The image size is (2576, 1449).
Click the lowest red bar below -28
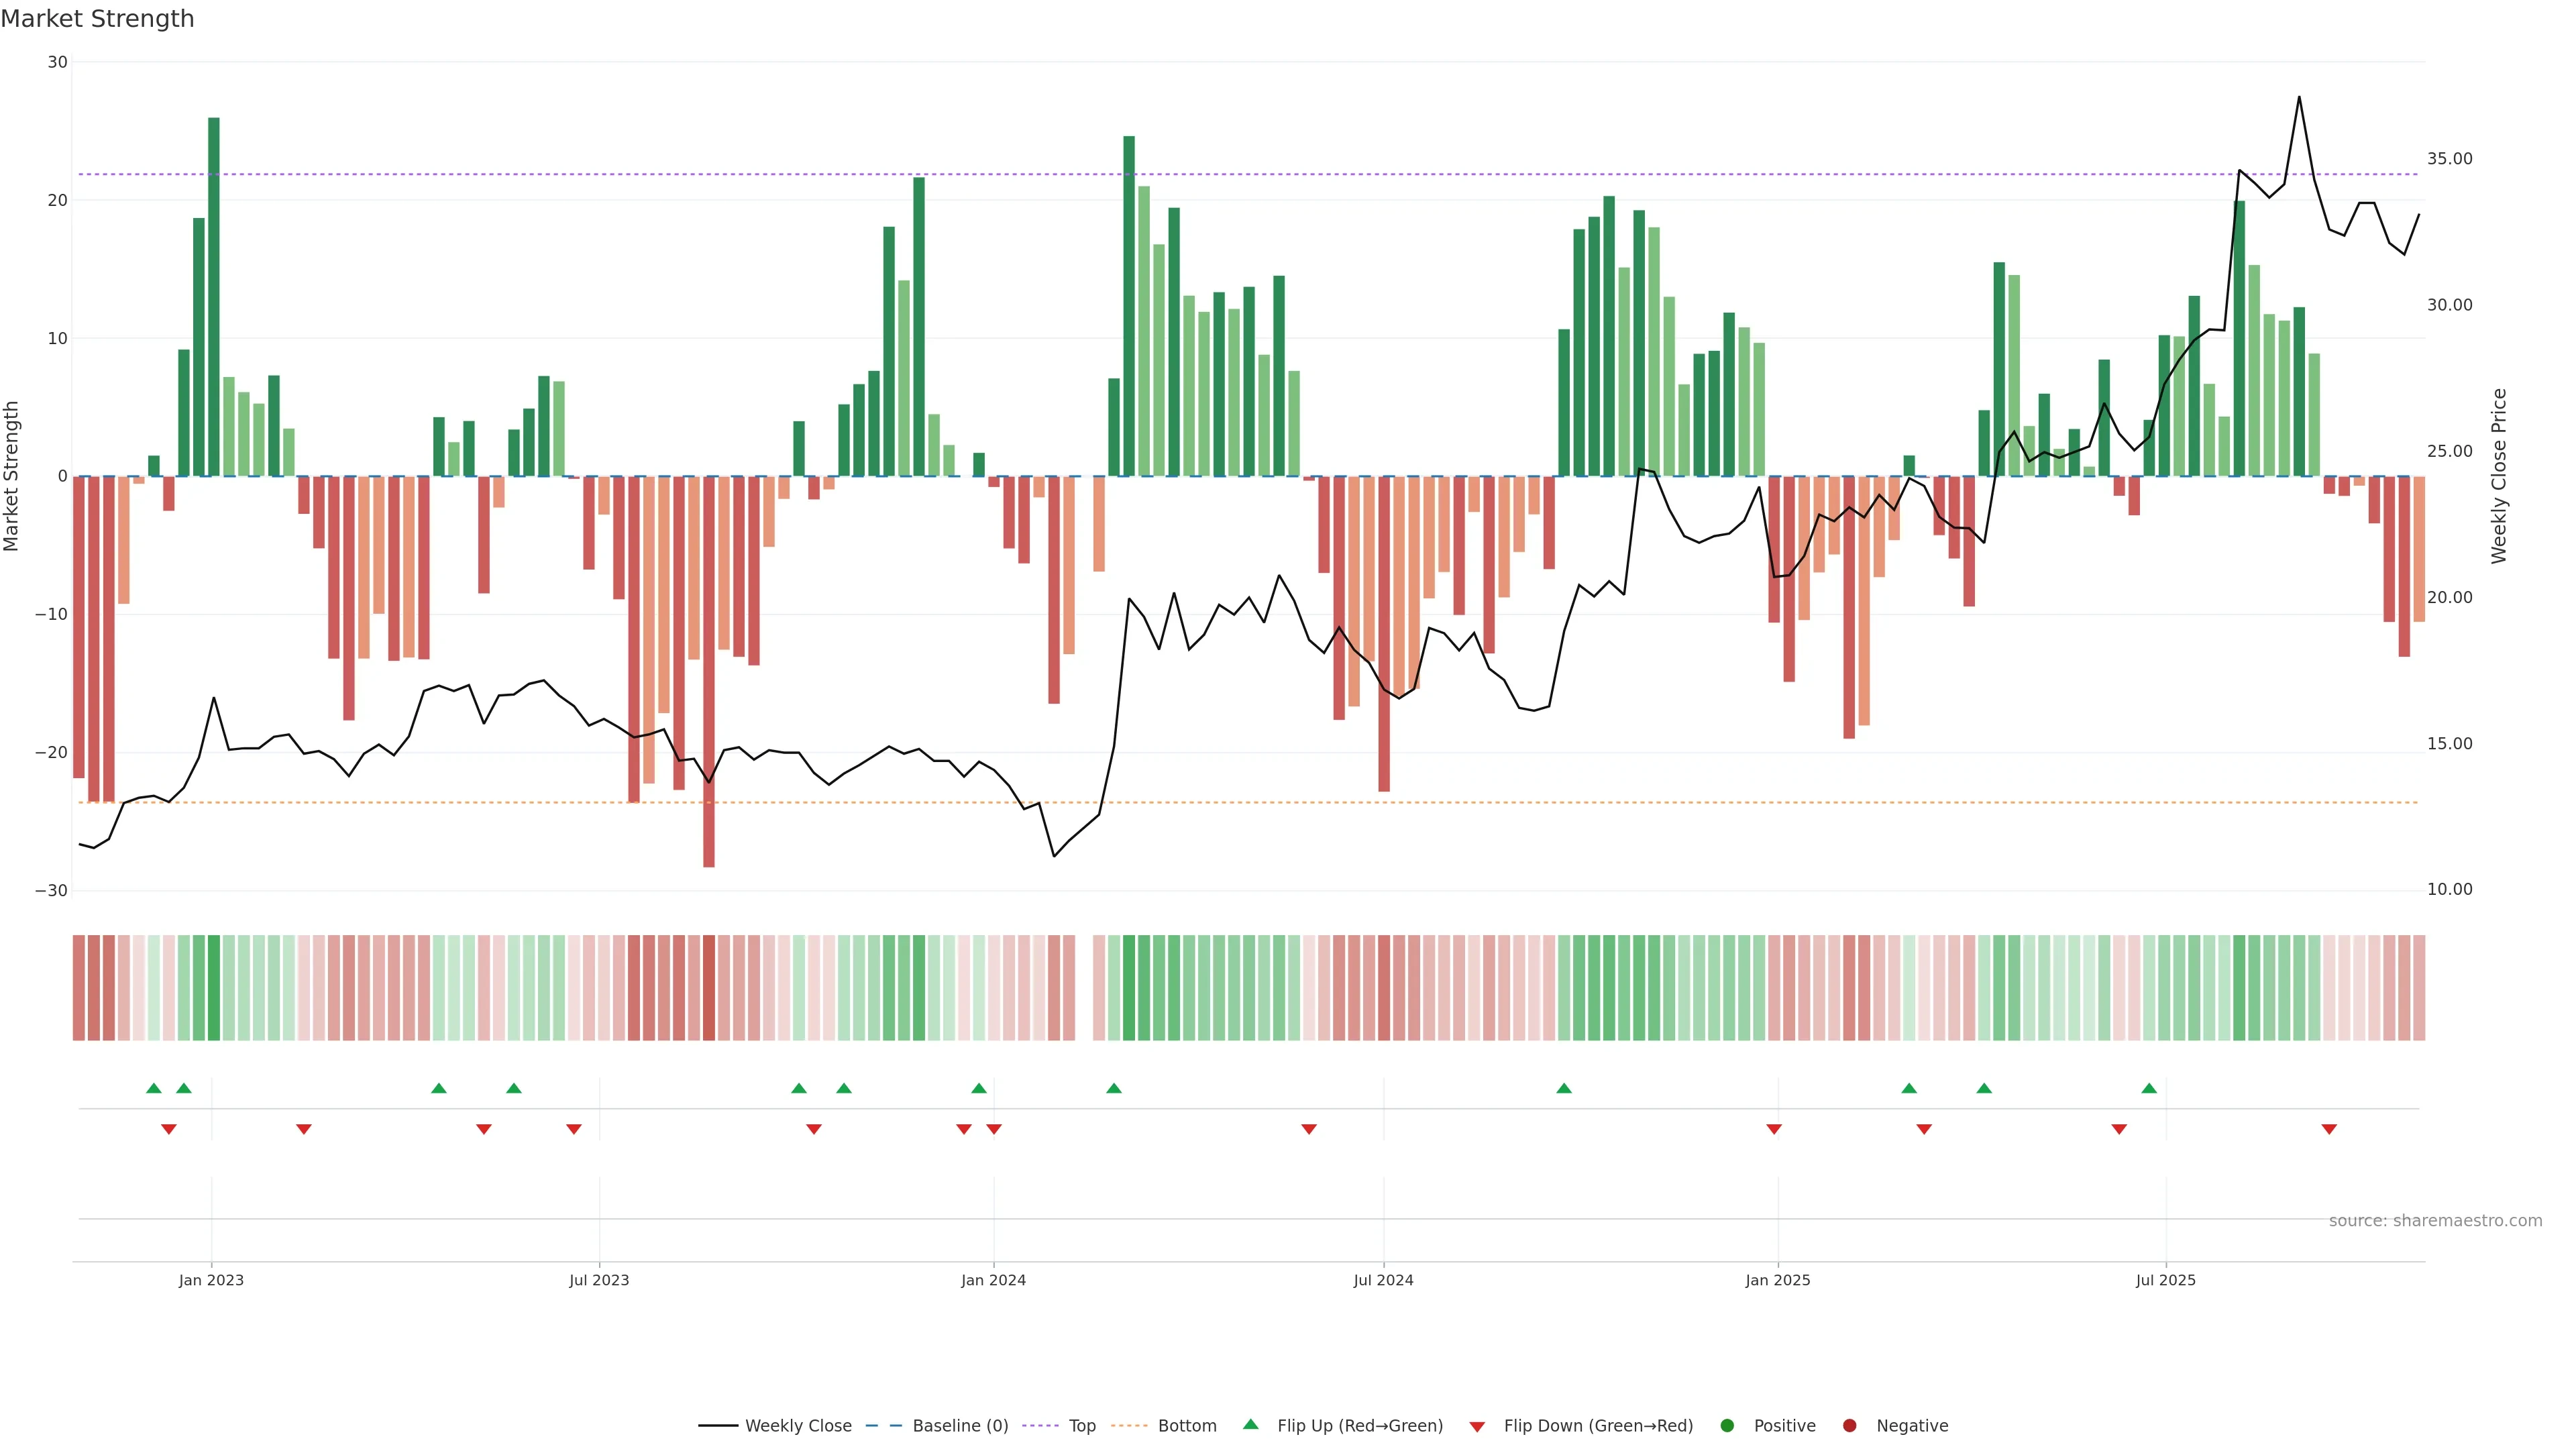(709, 670)
